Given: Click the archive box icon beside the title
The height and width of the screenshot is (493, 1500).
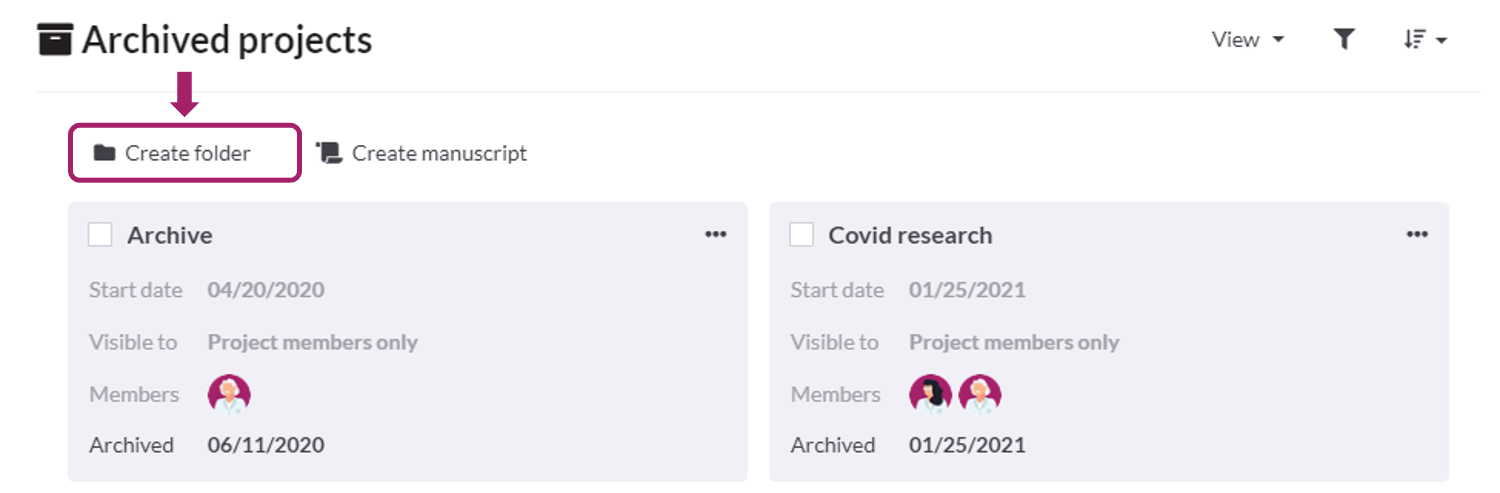Looking at the screenshot, I should pos(55,40).
